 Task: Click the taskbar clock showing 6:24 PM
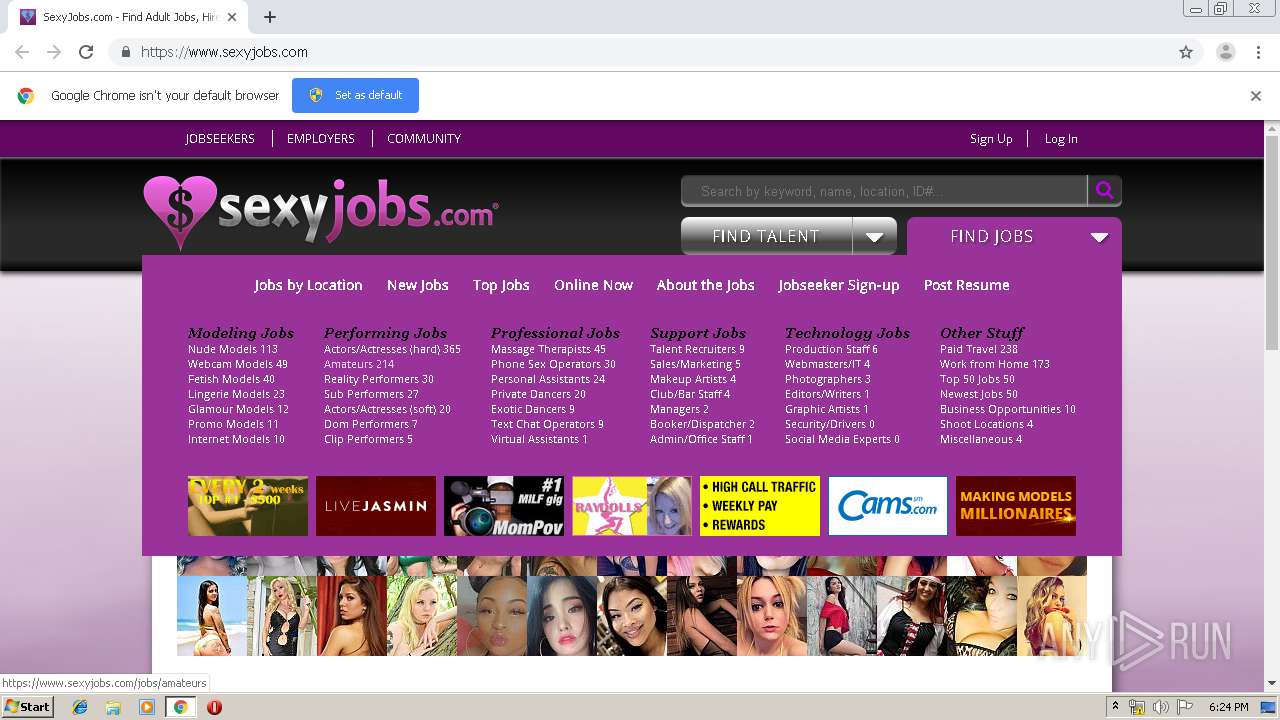[1228, 707]
